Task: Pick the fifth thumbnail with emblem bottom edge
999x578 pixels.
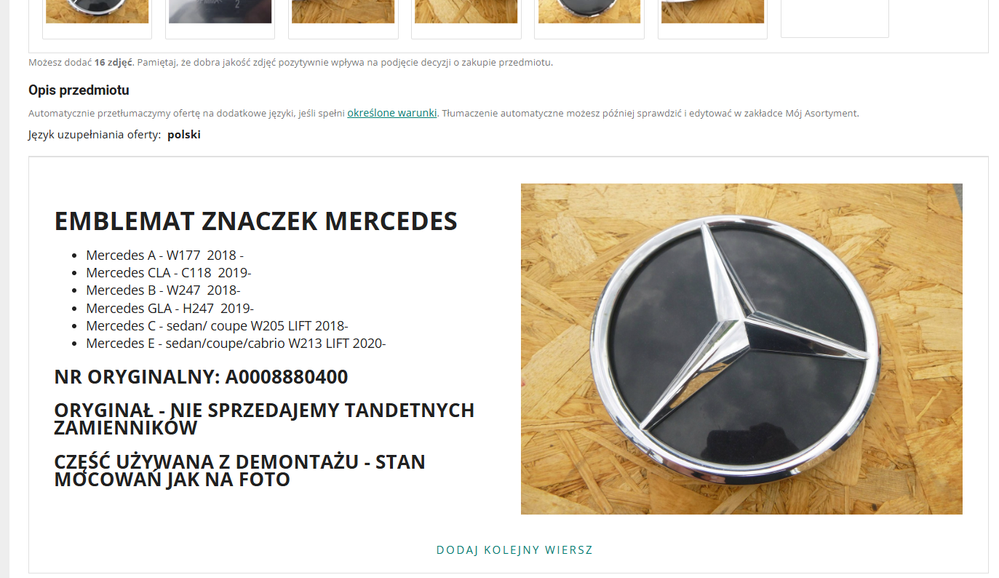Action: (589, 11)
